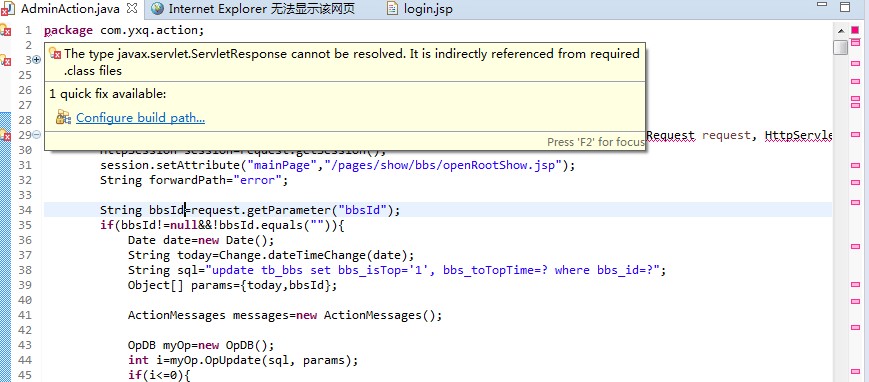
Task: Collapse the method fold at line 29
Action: [x=37, y=135]
